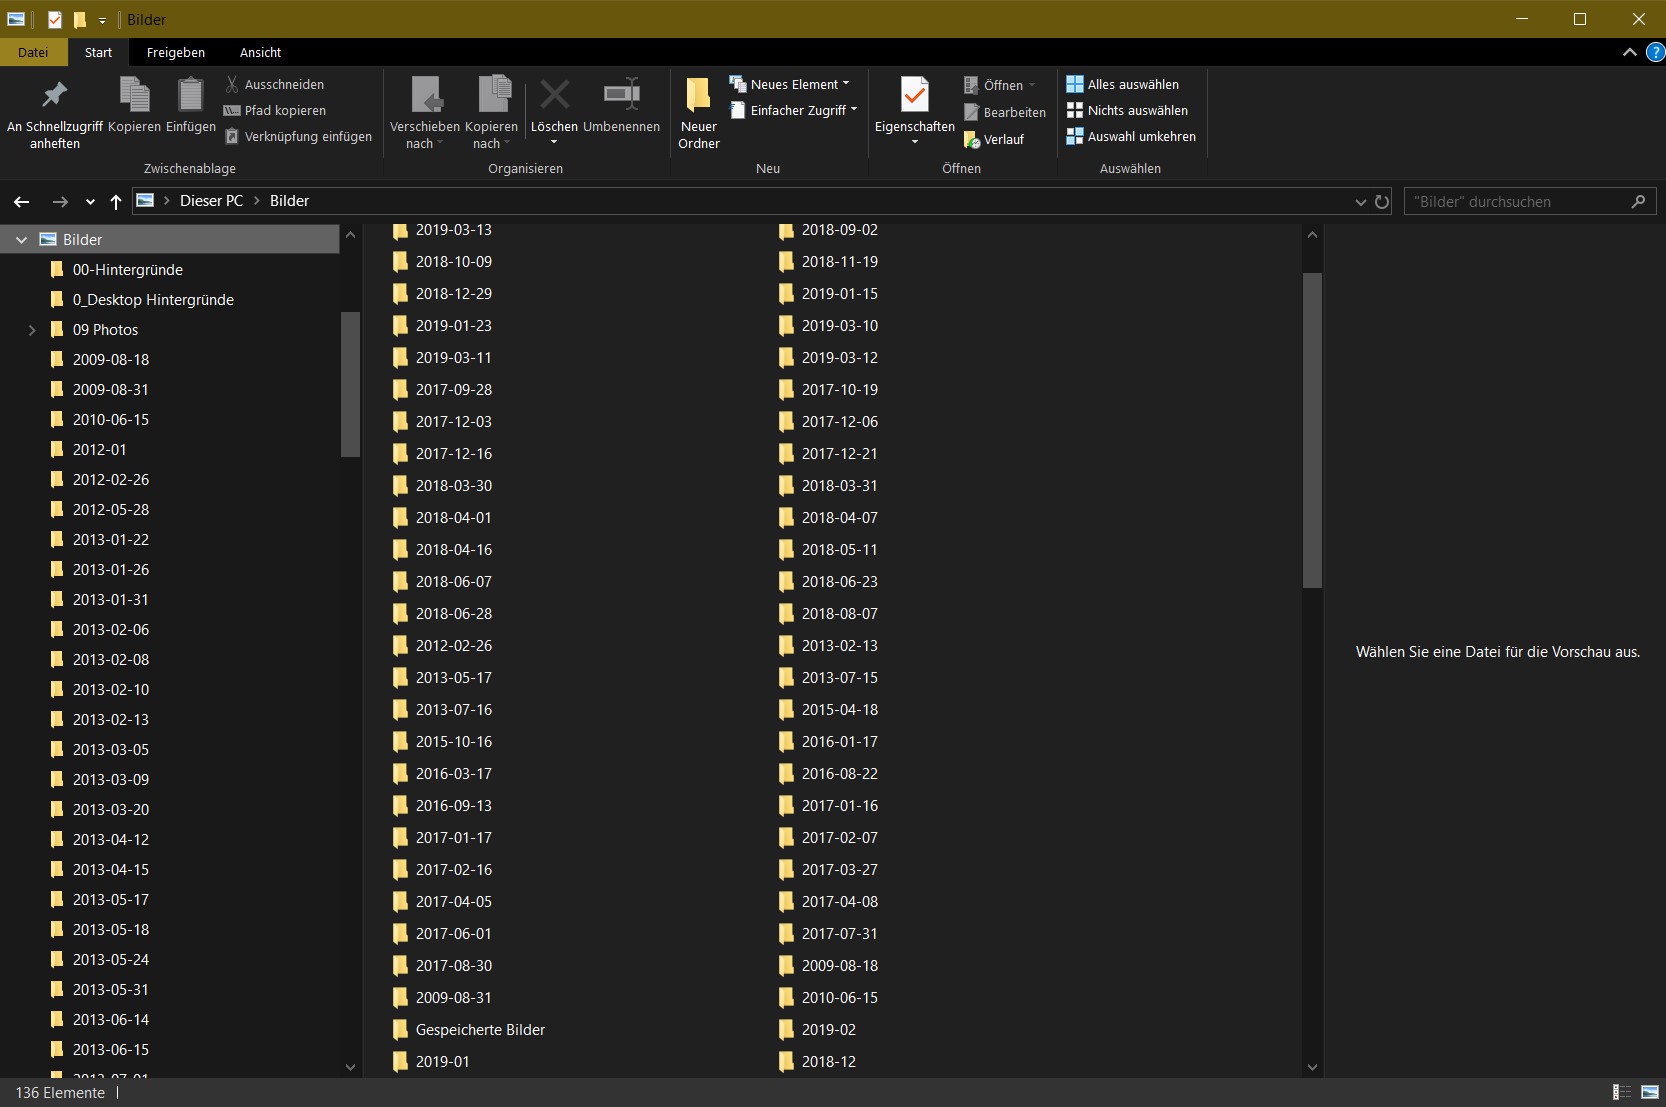Click Verknüpfung einfügen
The width and height of the screenshot is (1666, 1107).
pos(298,136)
